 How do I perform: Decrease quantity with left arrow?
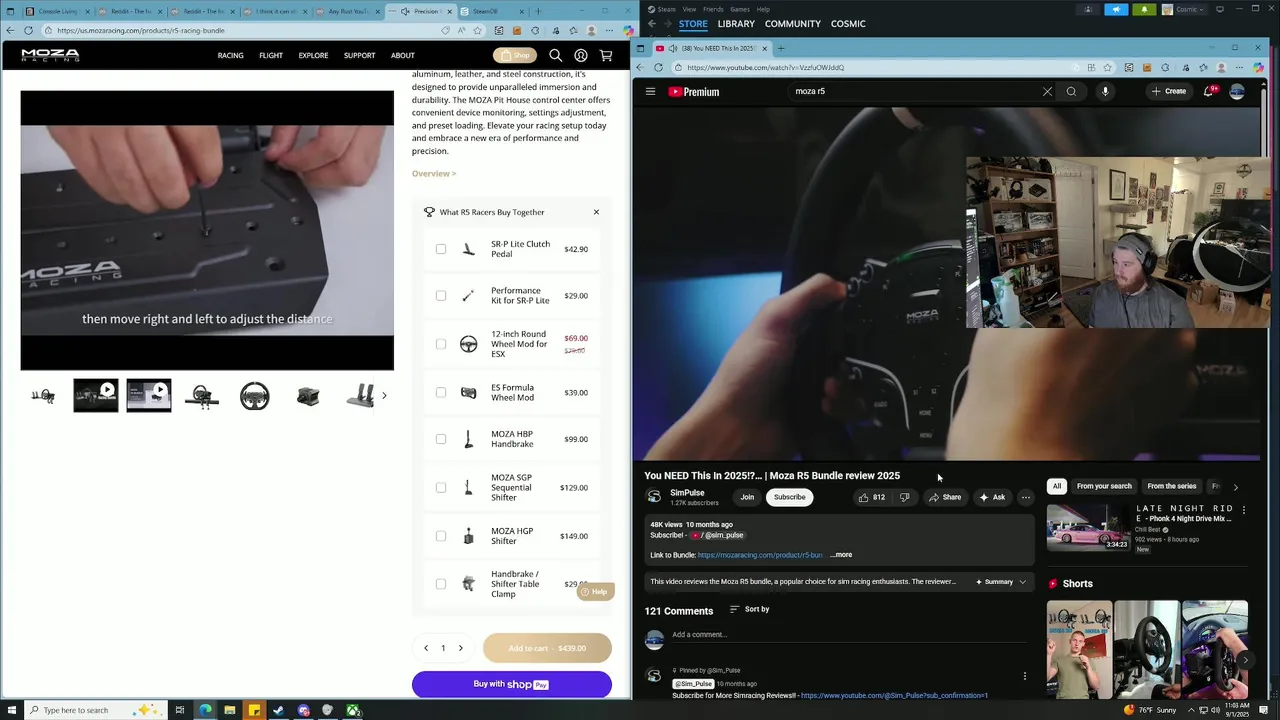(426, 648)
